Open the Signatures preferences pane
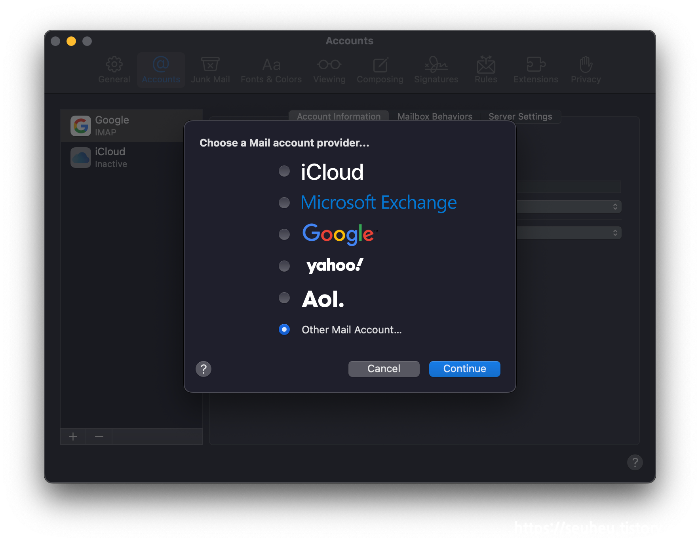This screenshot has height=541, width=700. click(x=436, y=70)
